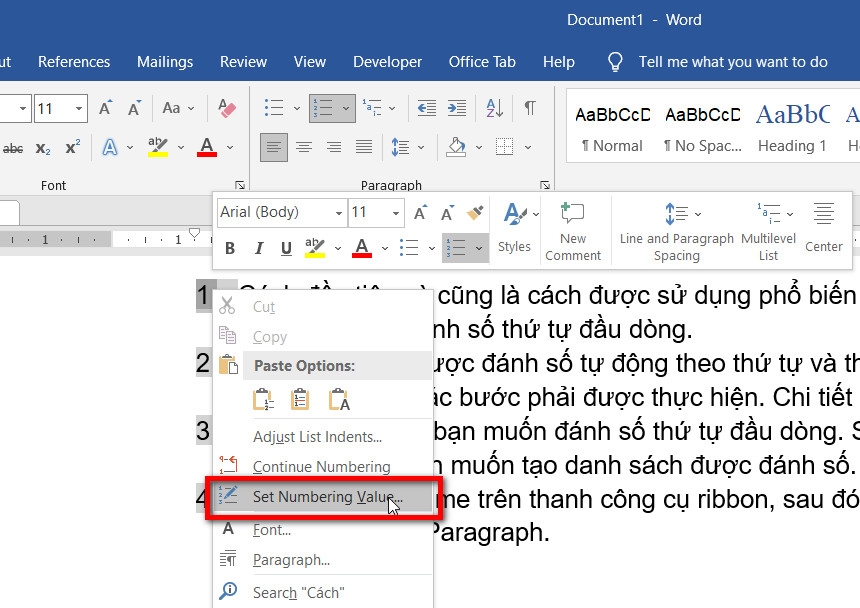This screenshot has height=608, width=860.
Task: Open Font dialog launcher
Action: (240, 185)
